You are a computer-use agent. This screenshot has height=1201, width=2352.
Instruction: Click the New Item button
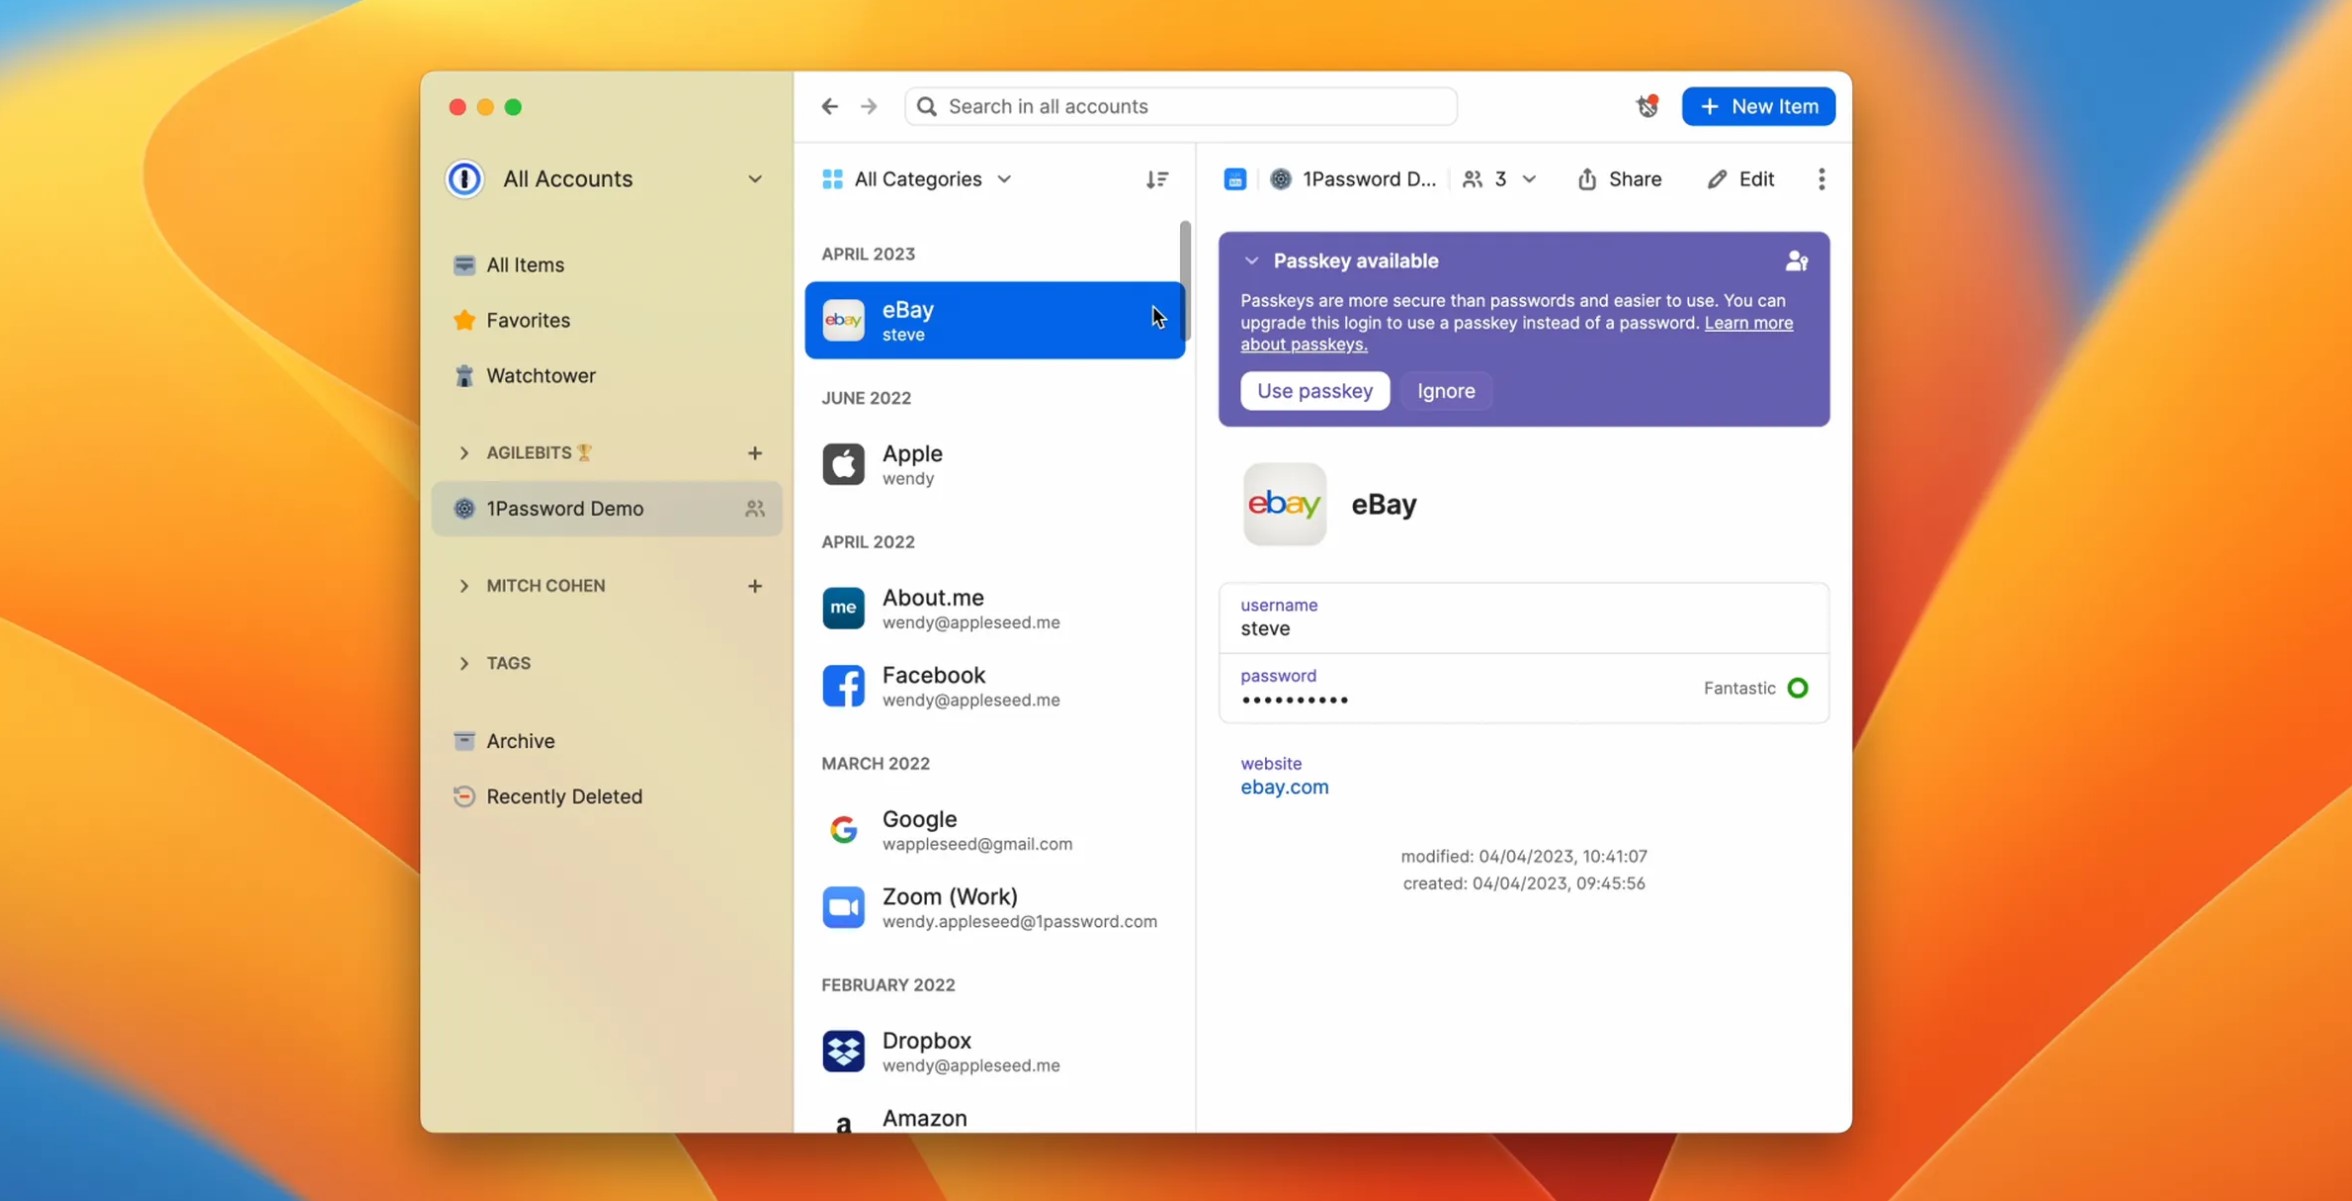1758,106
